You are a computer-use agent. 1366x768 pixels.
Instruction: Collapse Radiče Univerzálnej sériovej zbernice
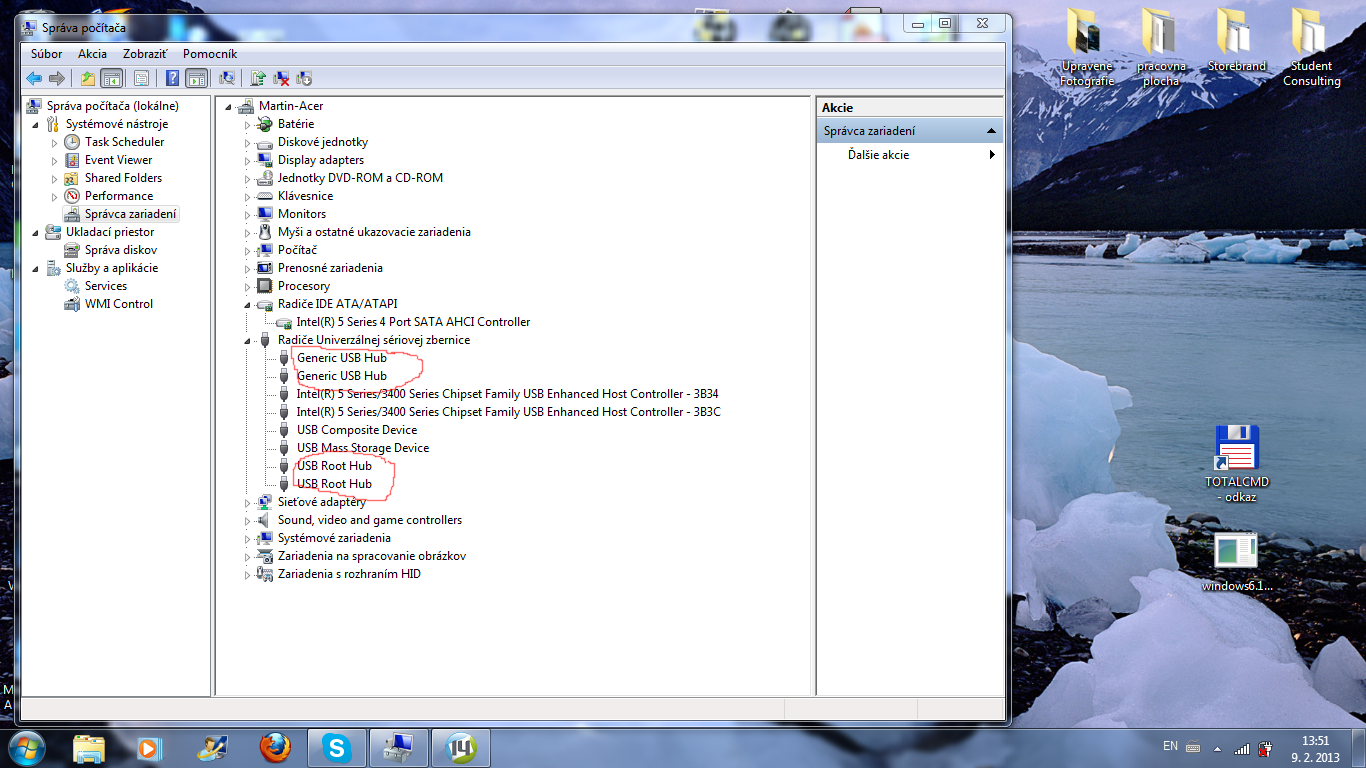(248, 340)
